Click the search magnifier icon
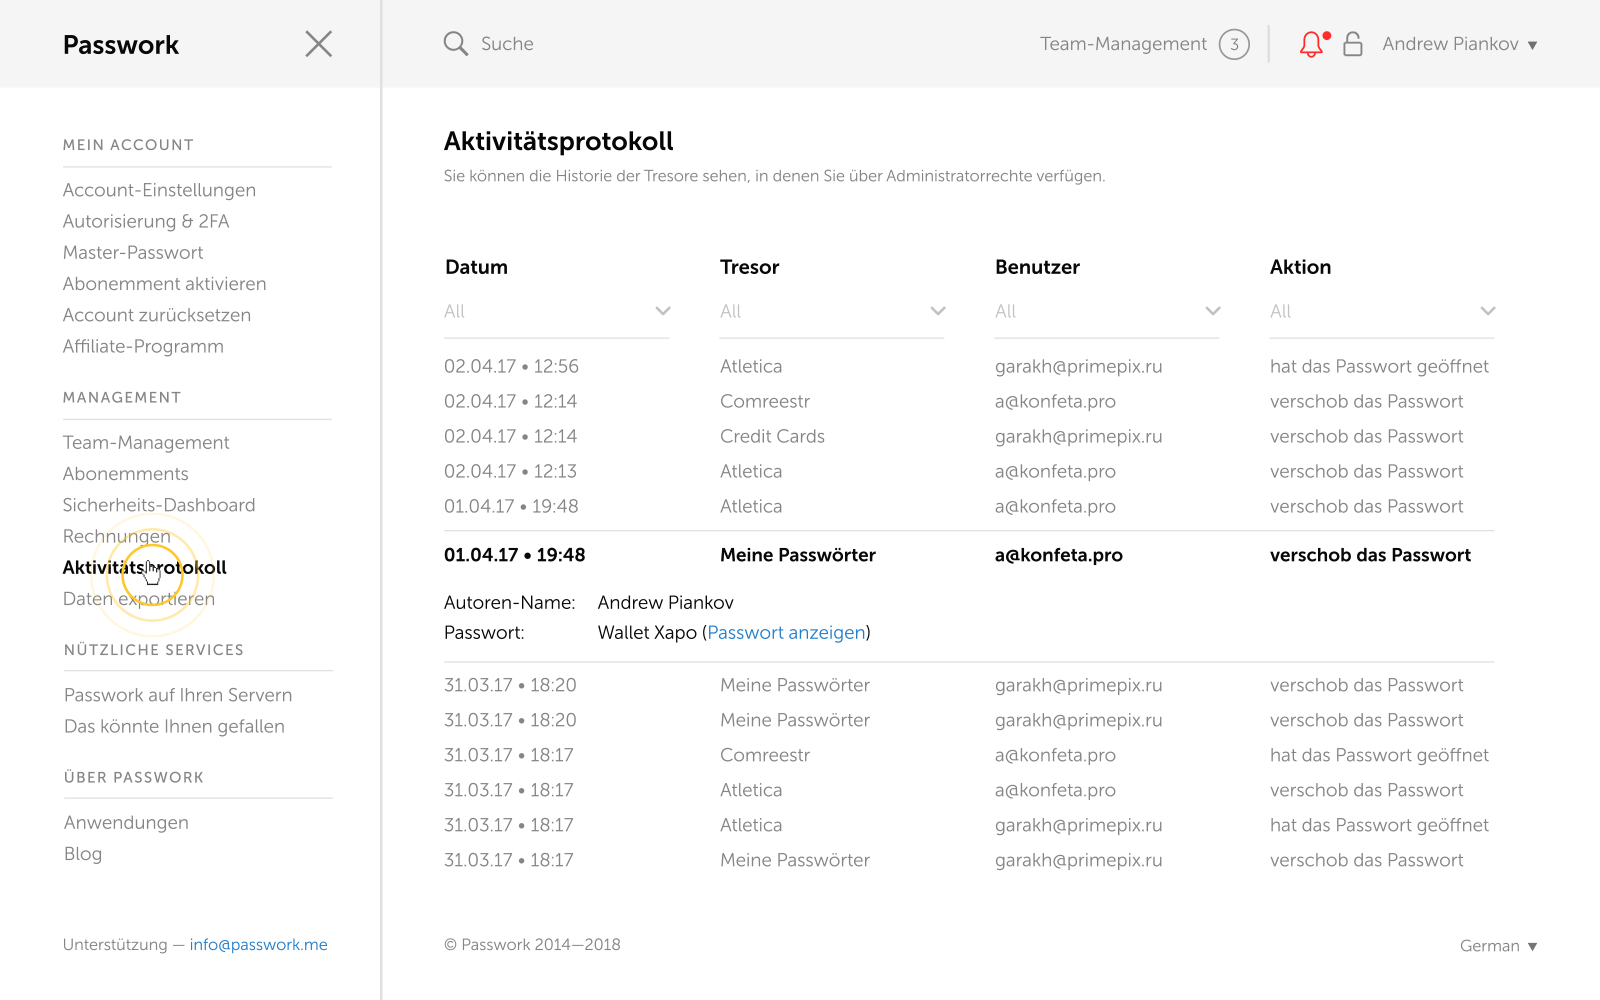Image resolution: width=1600 pixels, height=1000 pixels. (x=456, y=44)
